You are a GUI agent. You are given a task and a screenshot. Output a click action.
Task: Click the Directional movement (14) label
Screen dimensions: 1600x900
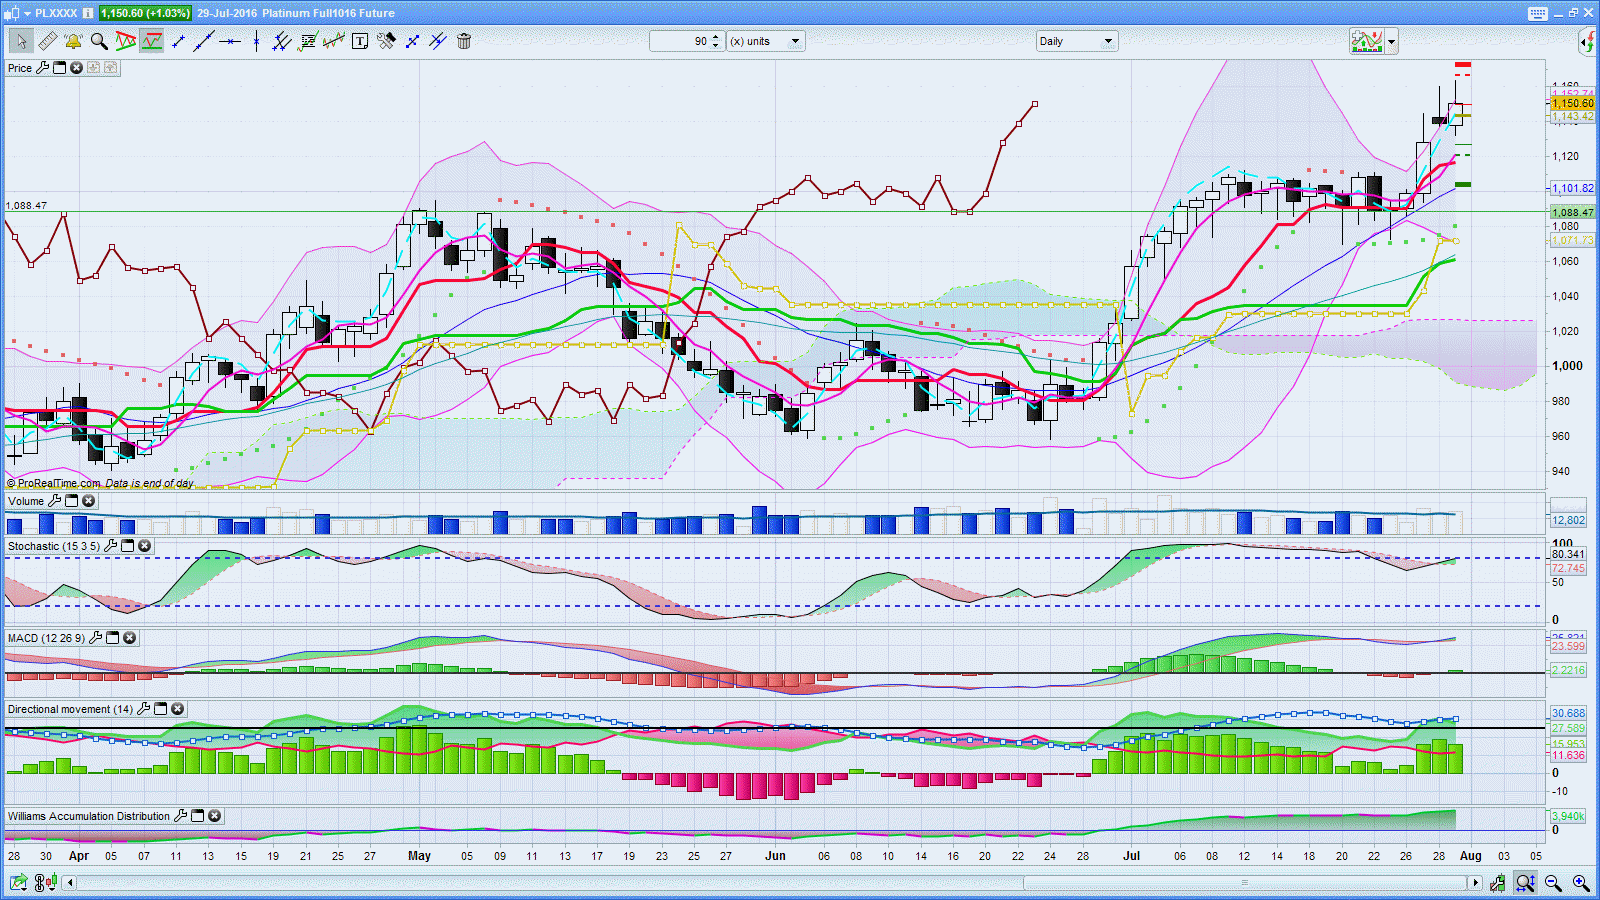click(x=70, y=709)
